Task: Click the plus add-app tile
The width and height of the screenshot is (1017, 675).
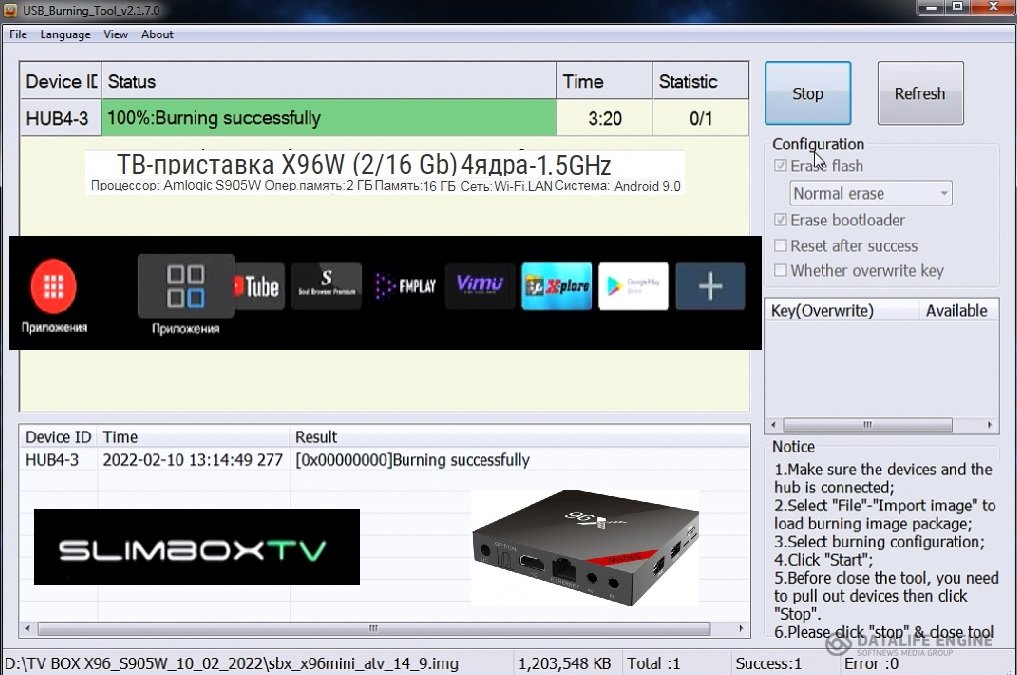Action: pos(710,286)
